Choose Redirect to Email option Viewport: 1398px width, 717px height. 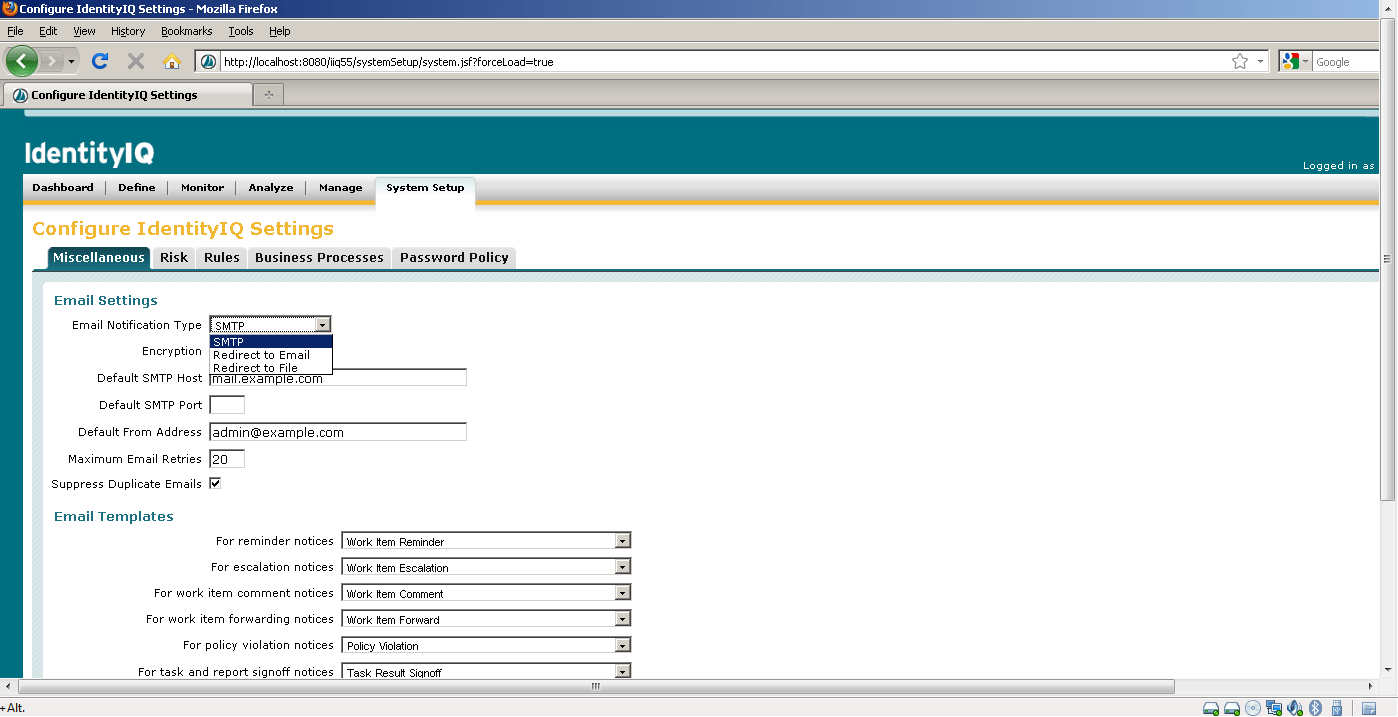pyautogui.click(x=271, y=355)
